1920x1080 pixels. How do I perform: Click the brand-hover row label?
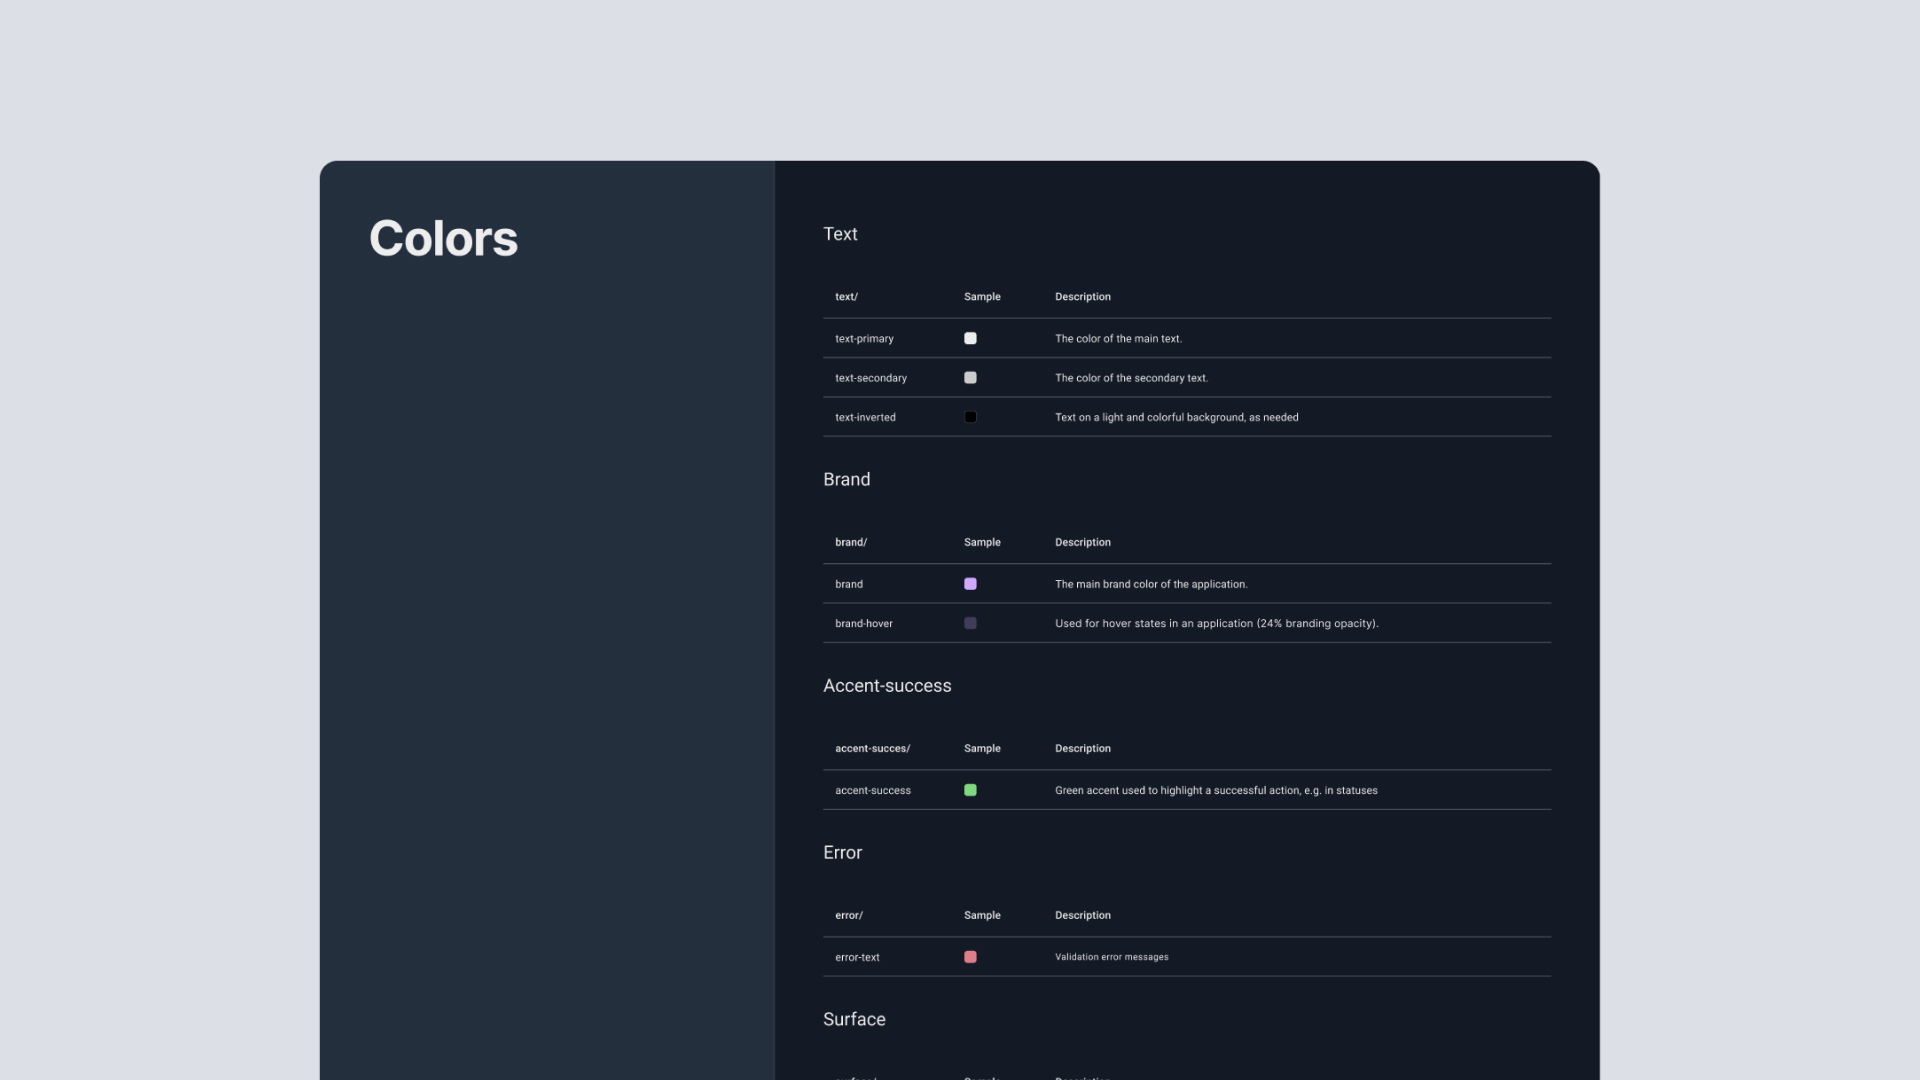(x=863, y=623)
